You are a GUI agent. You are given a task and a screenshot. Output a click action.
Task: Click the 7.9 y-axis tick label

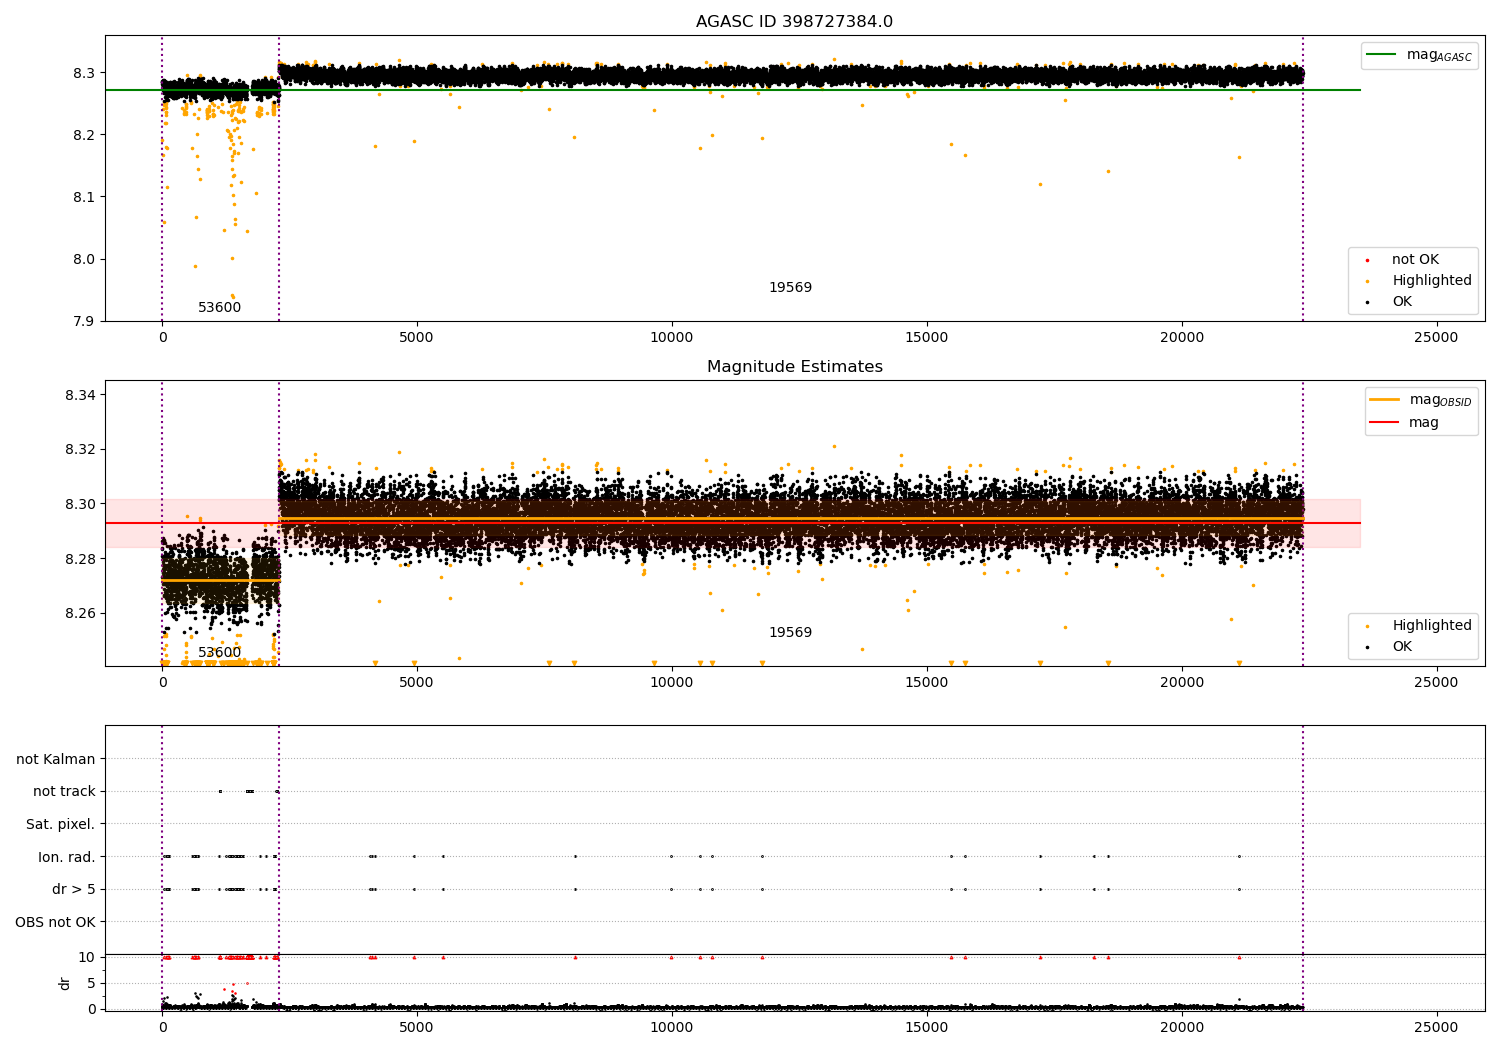[x=84, y=322]
